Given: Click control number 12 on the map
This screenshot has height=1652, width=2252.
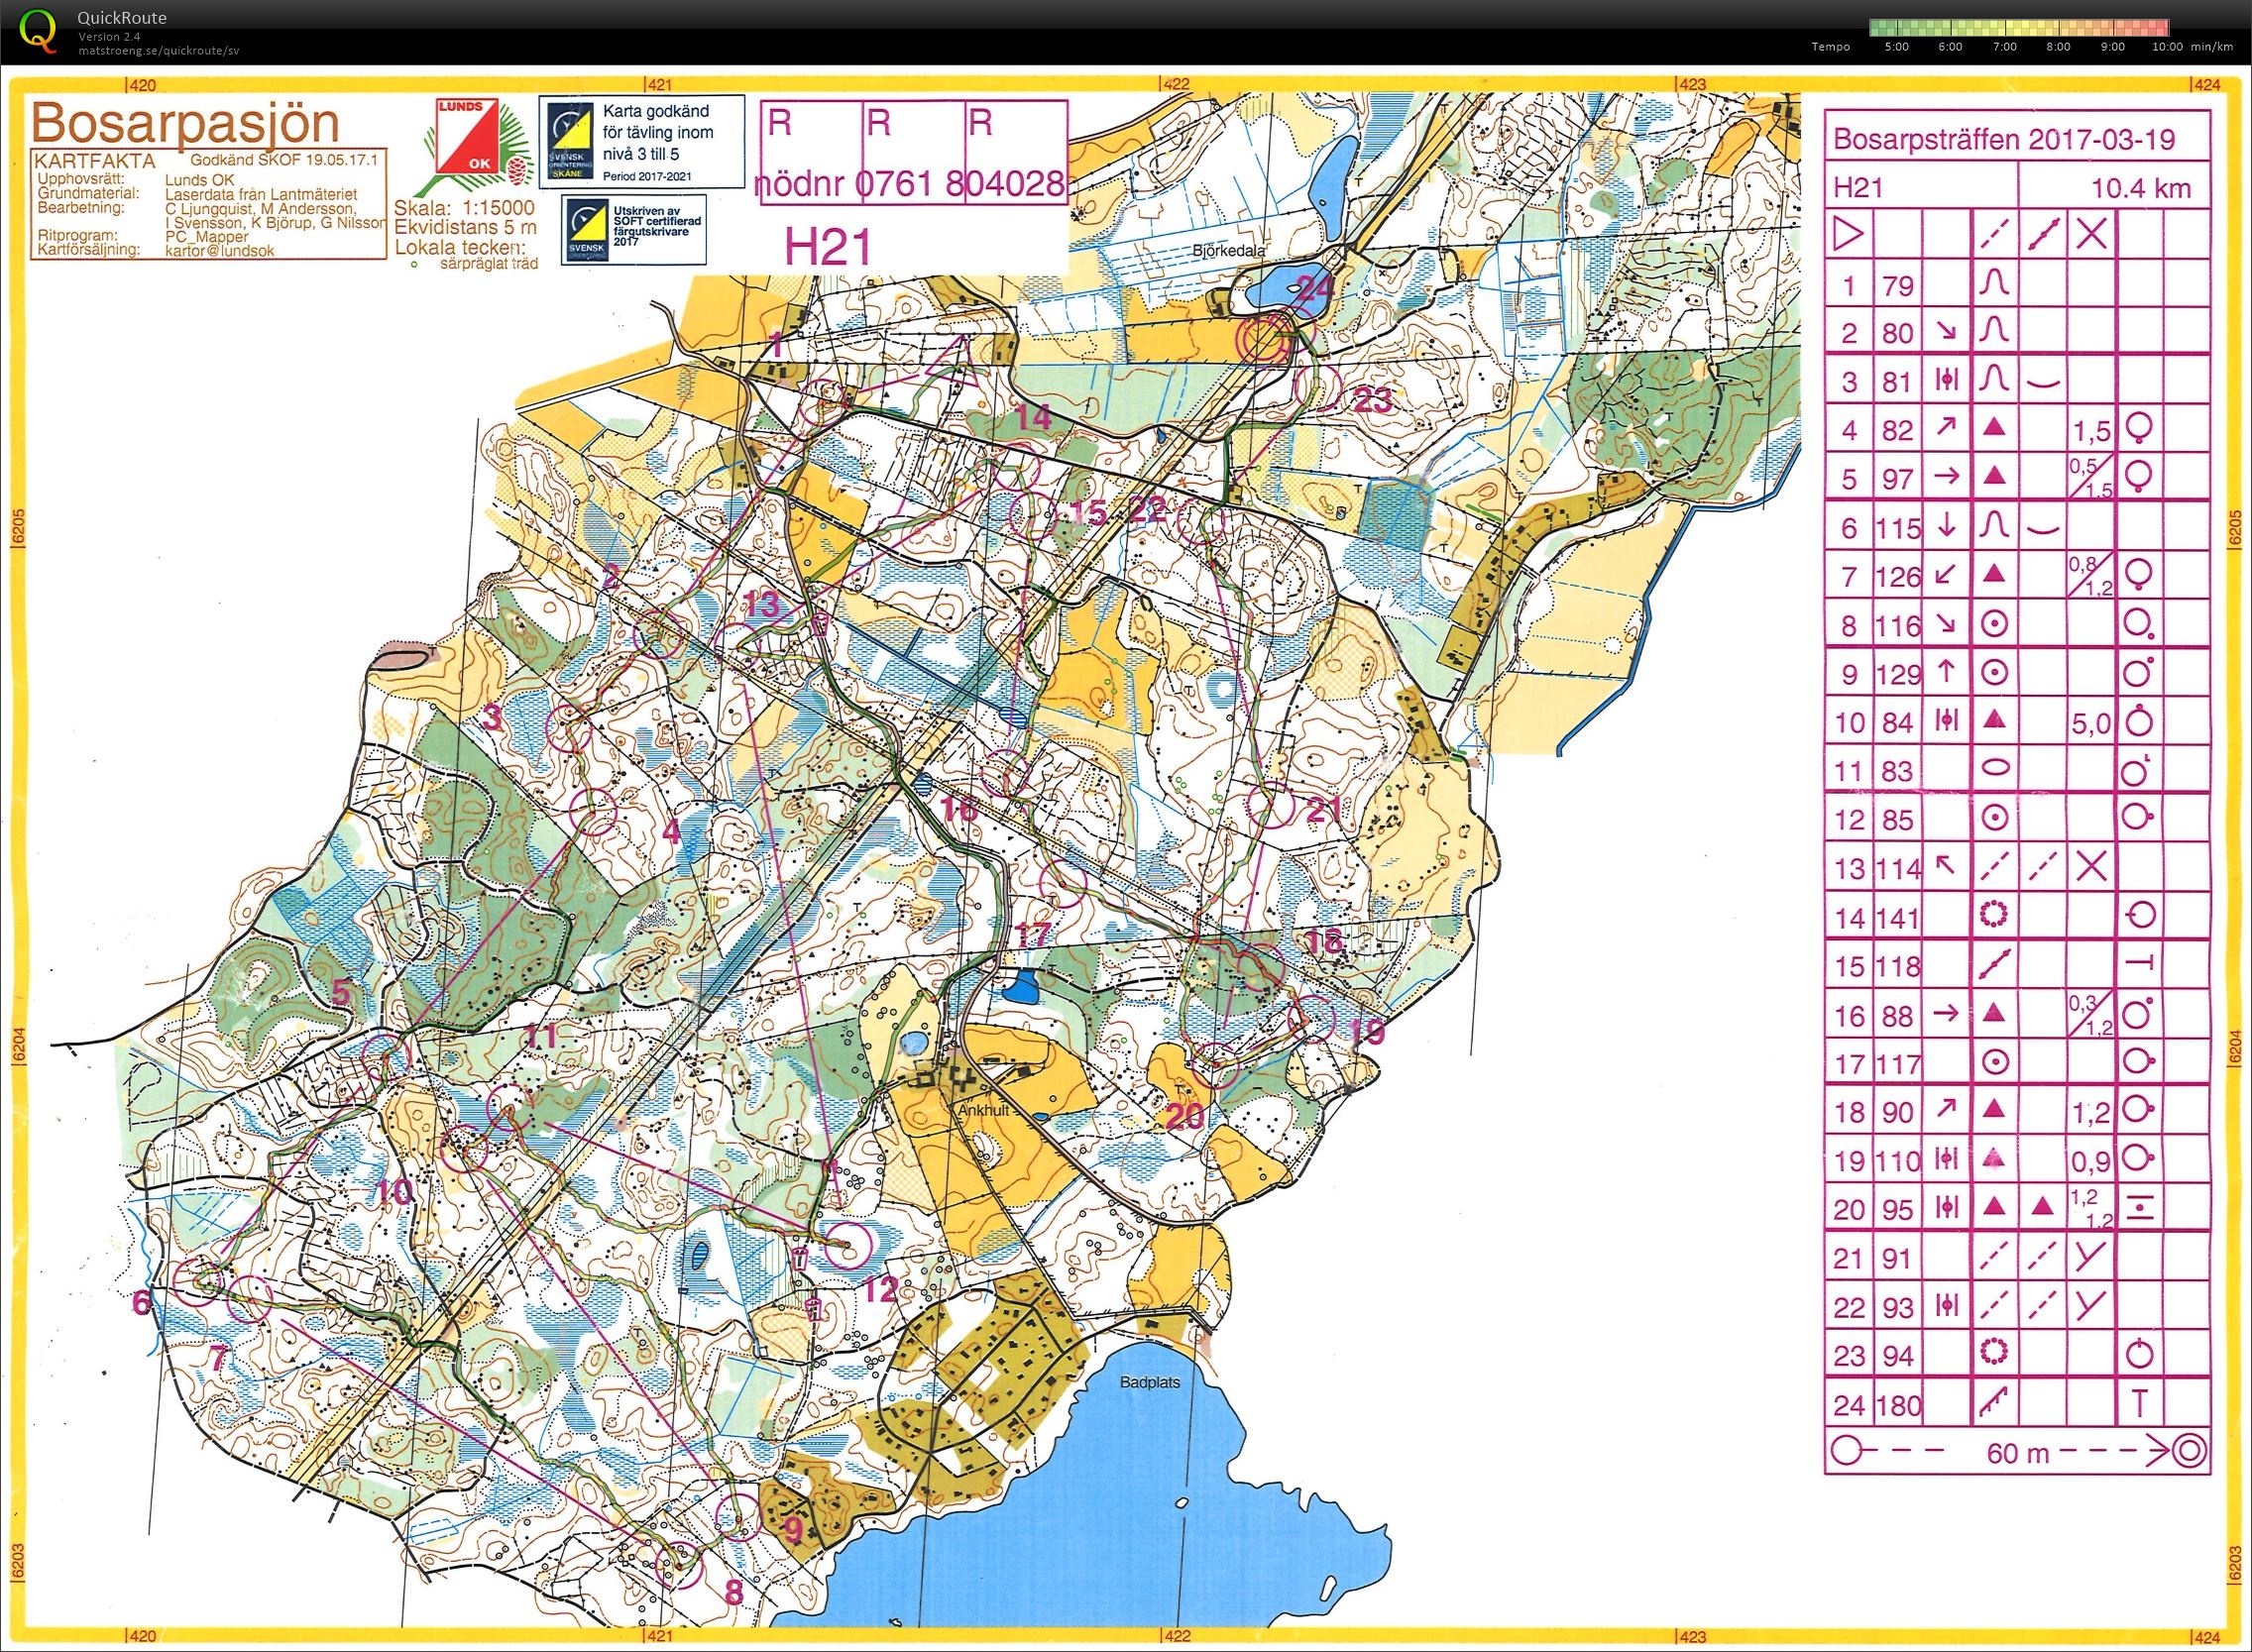Looking at the screenshot, I should (x=880, y=1289).
